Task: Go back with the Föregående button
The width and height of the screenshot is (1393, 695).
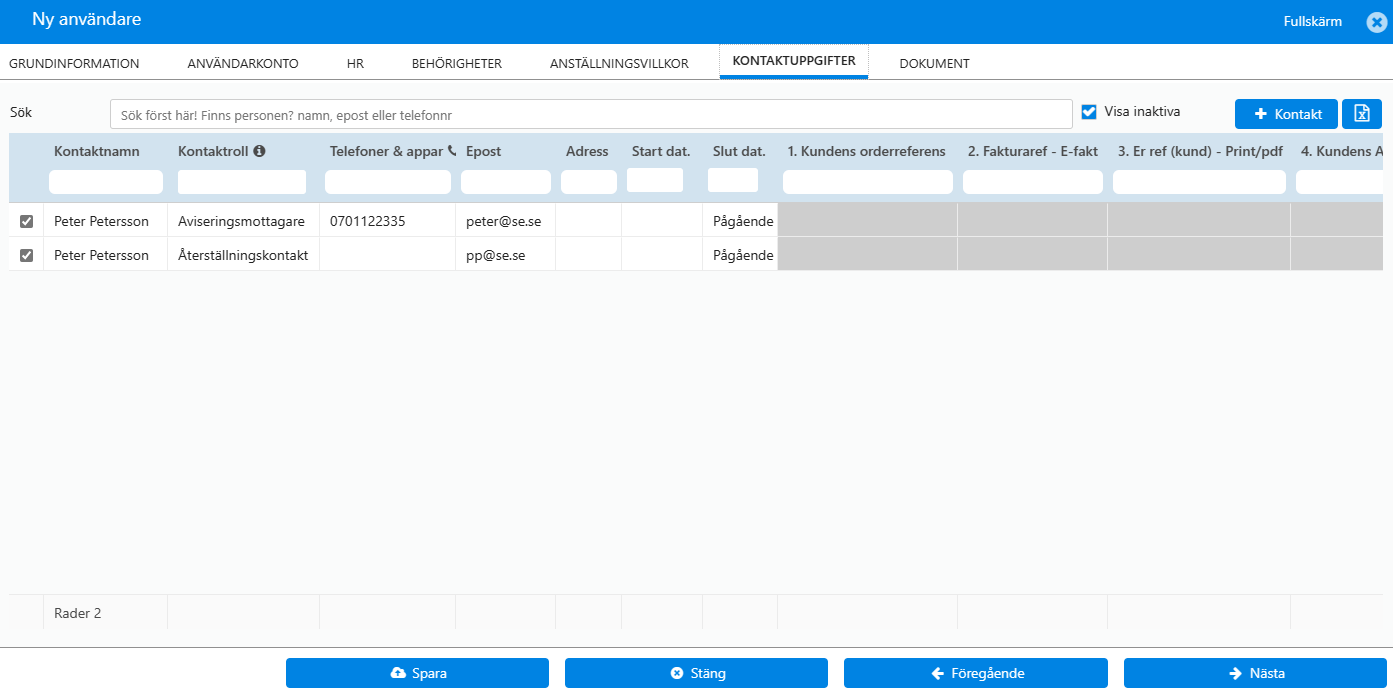Action: coord(976,673)
